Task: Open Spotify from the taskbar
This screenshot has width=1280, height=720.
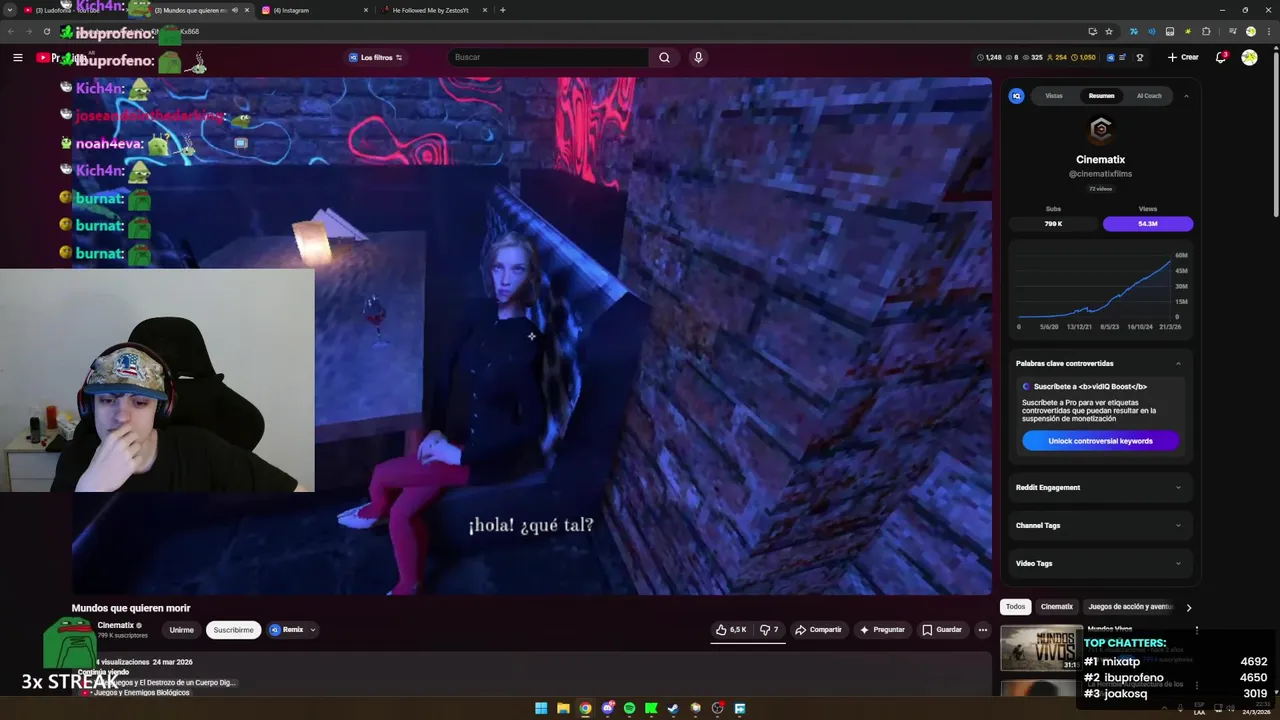Action: click(x=629, y=708)
